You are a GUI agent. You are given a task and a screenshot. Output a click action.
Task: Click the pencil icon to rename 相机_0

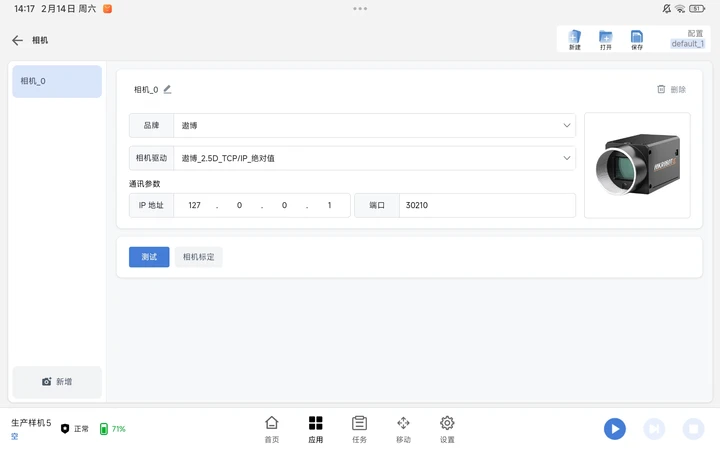[x=168, y=89]
